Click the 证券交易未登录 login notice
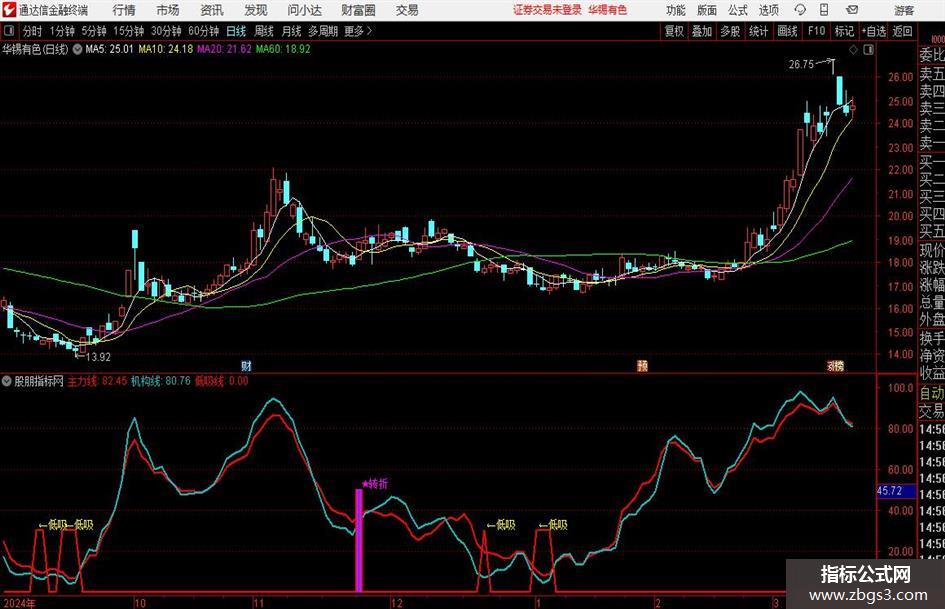The width and height of the screenshot is (945, 609). [548, 10]
